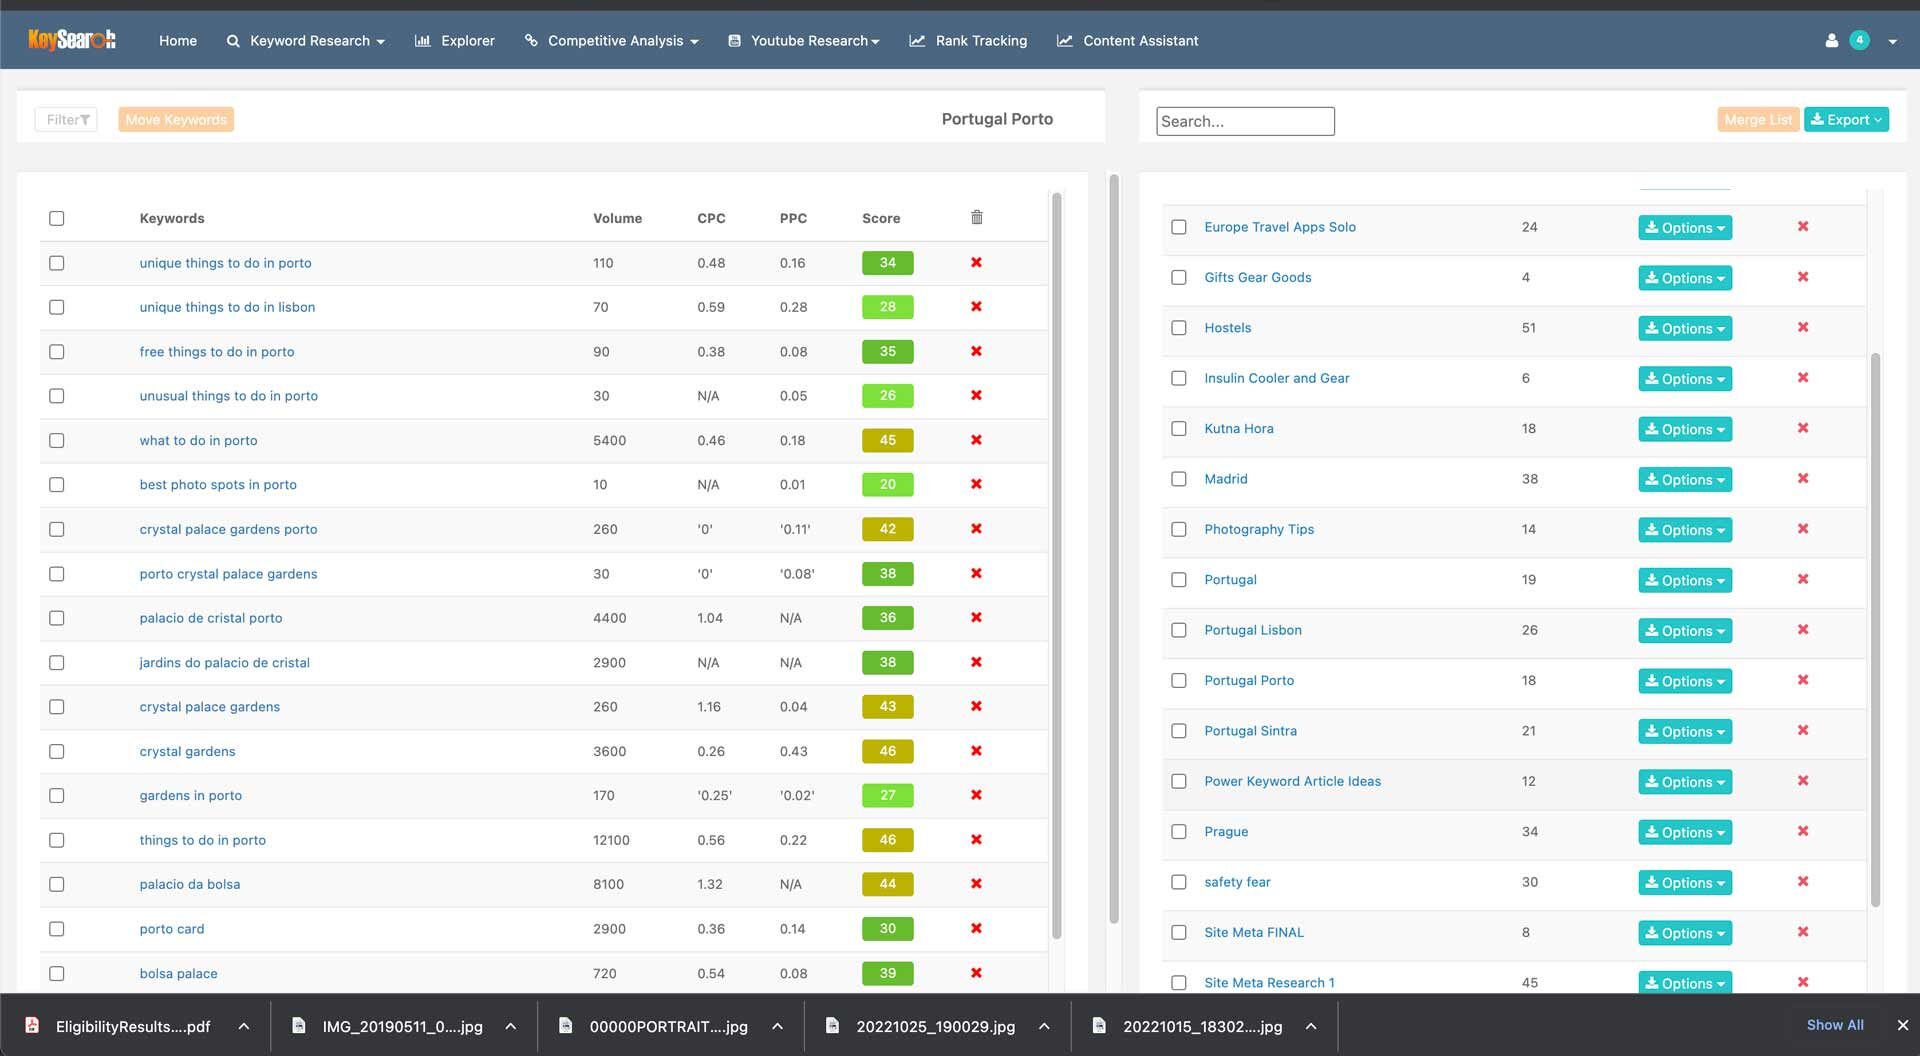Delete the Portugal Porto list
Viewport: 1920px width, 1056px height.
1803,680
